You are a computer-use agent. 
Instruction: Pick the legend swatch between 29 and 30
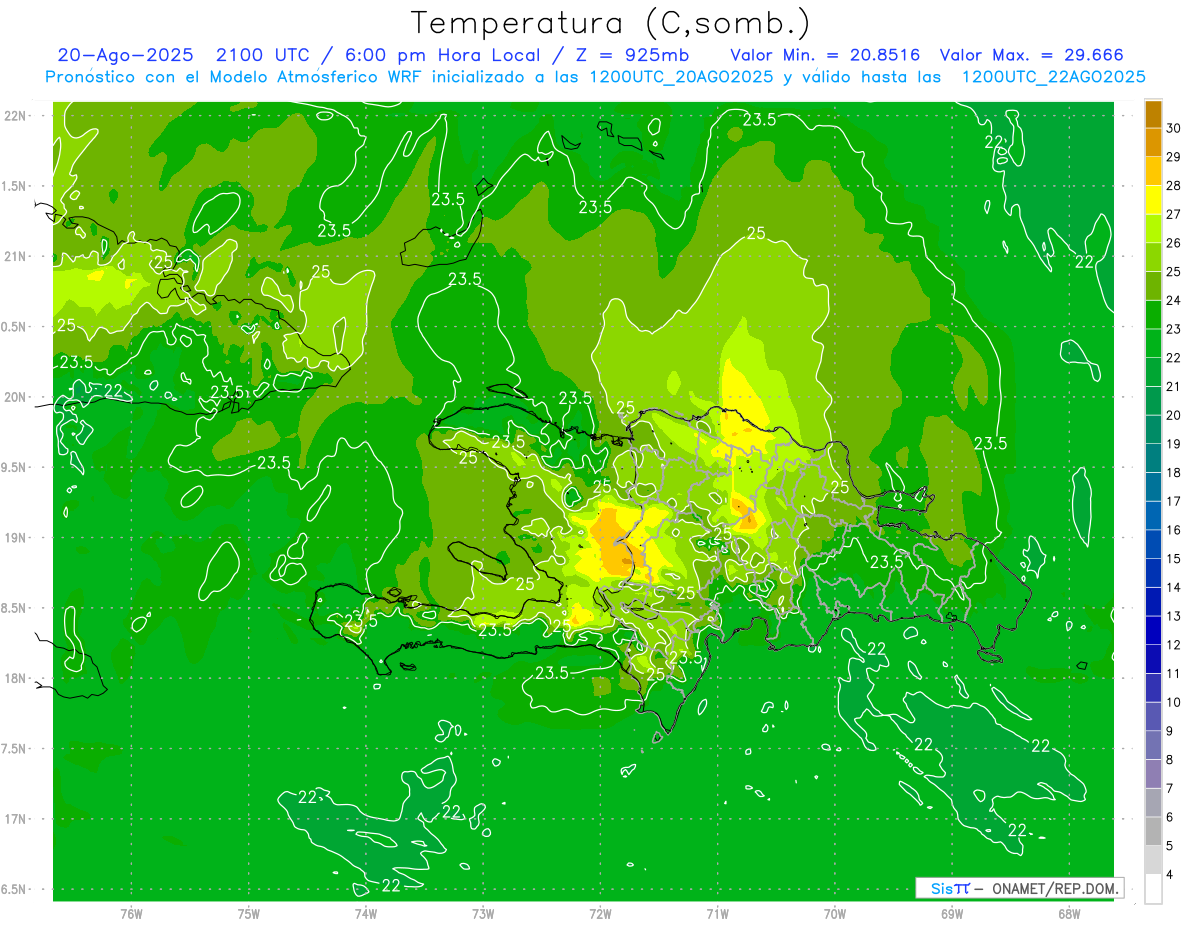(x=1153, y=142)
